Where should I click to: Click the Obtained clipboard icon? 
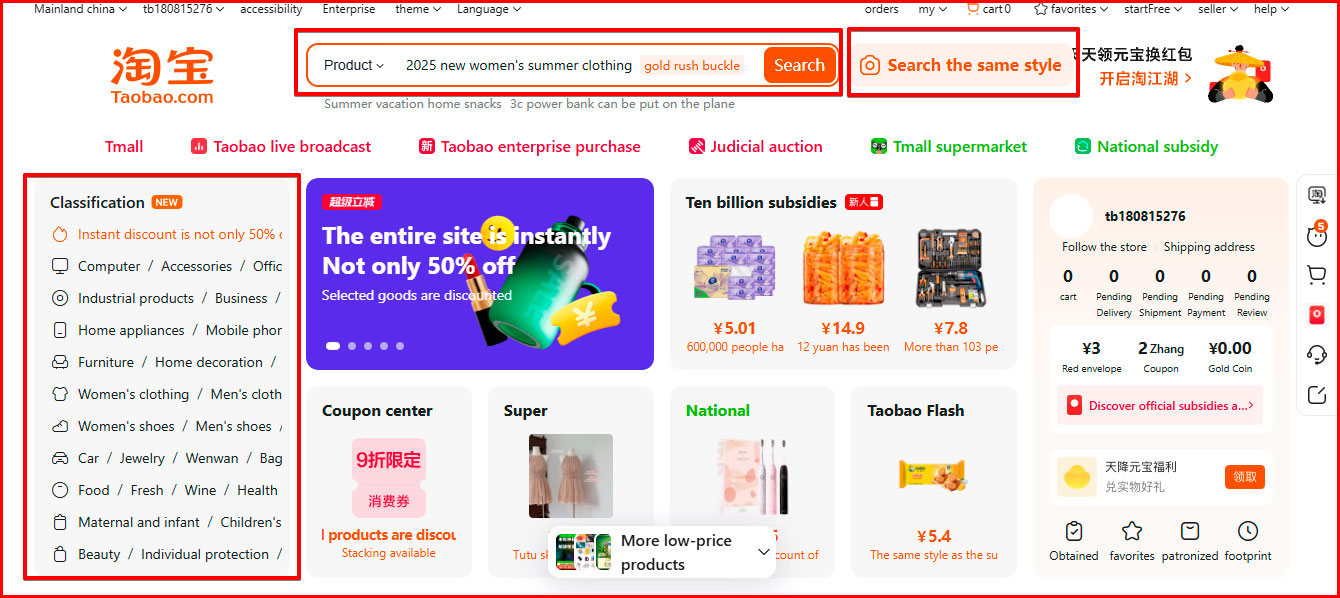tap(1074, 531)
